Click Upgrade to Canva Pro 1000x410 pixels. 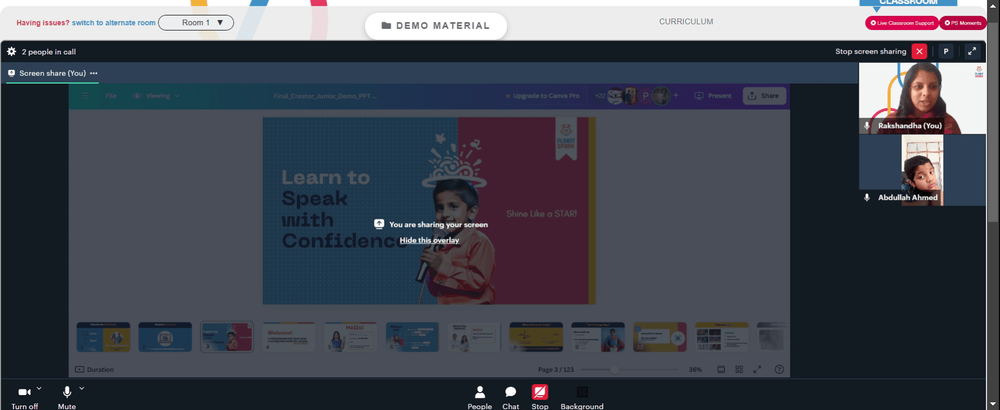point(541,96)
